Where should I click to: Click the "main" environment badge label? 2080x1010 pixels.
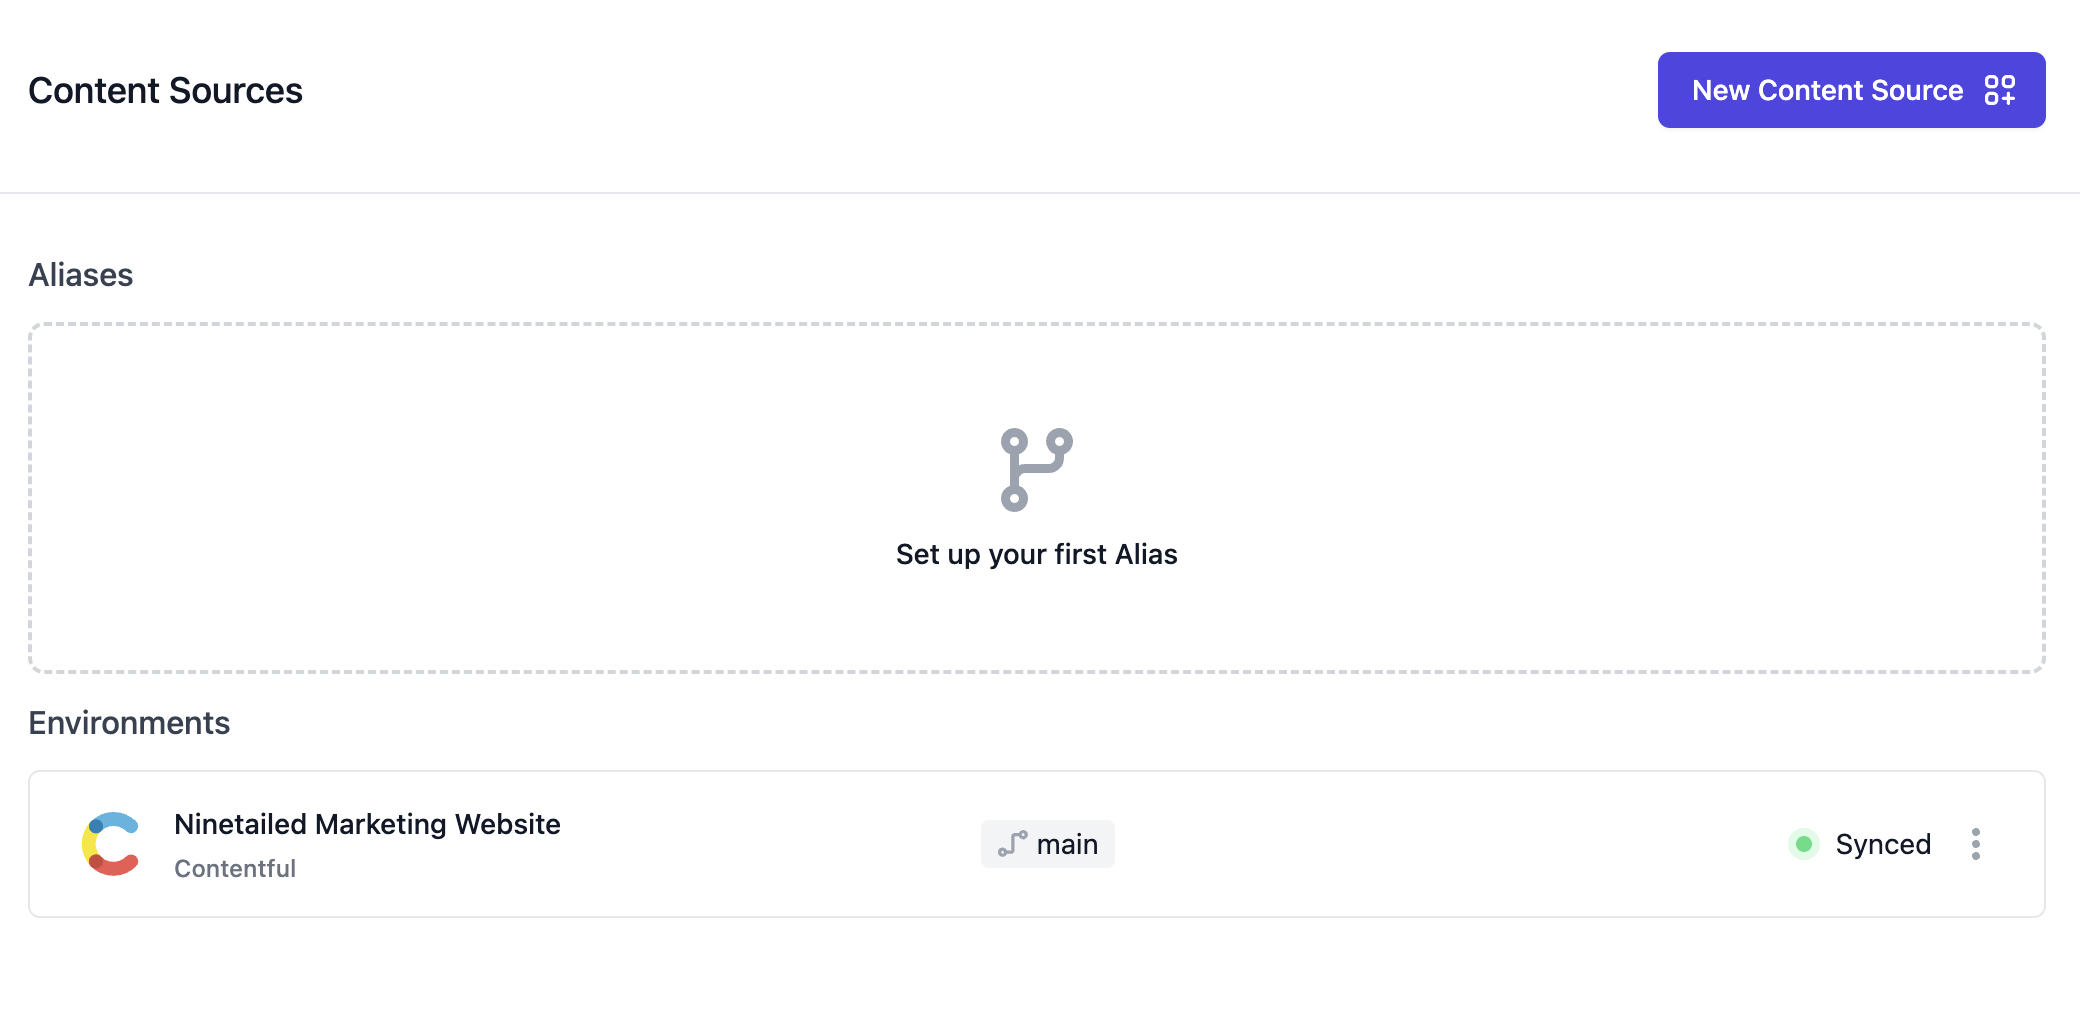(x=1067, y=845)
